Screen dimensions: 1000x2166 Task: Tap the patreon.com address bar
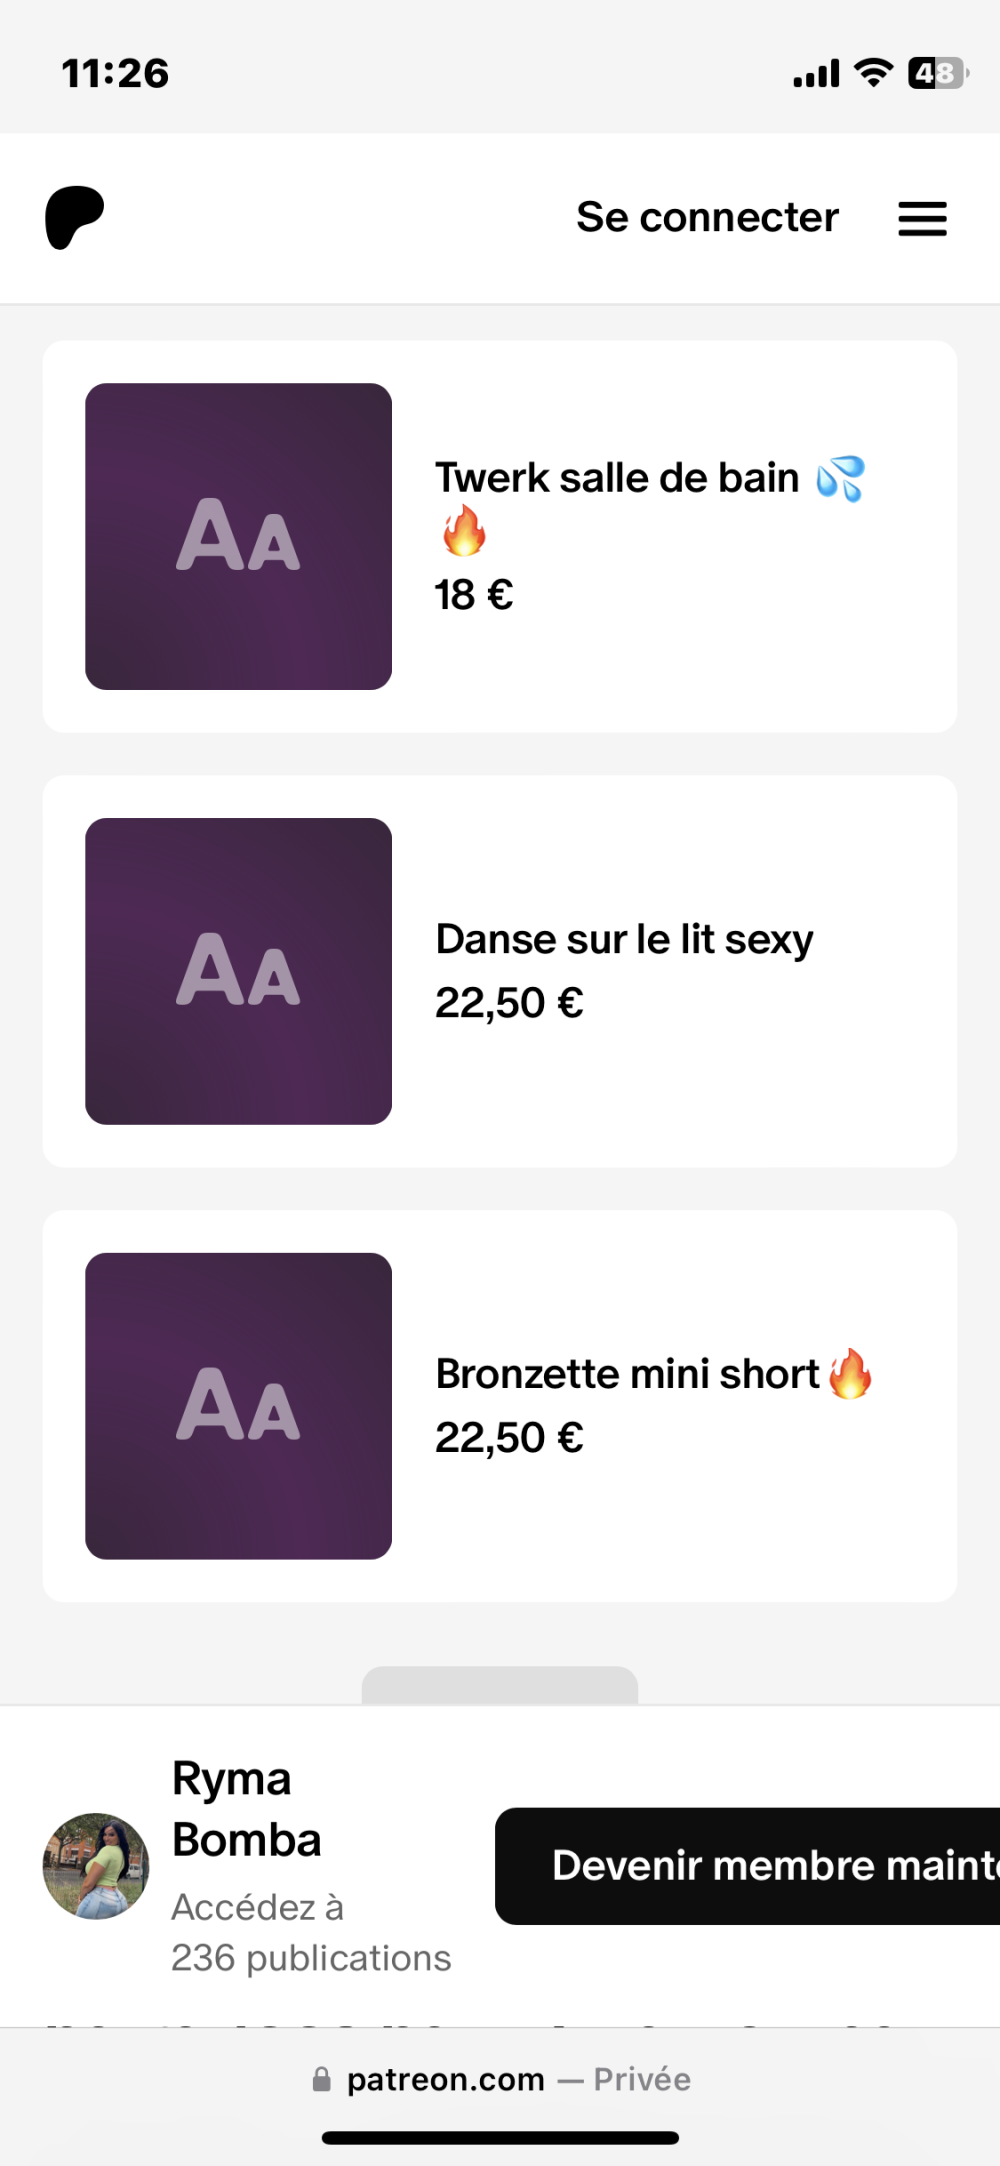pyautogui.click(x=500, y=2080)
